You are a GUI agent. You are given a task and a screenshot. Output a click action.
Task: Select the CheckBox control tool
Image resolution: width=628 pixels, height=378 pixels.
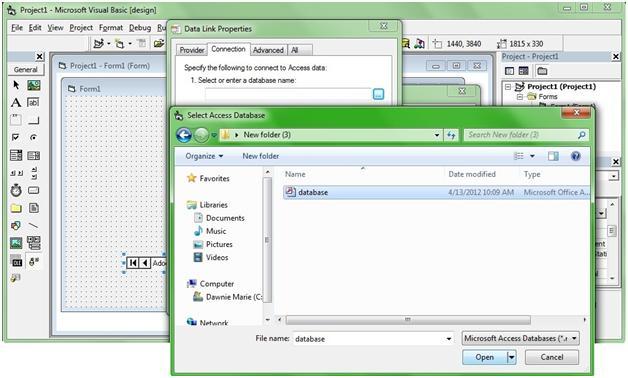[16, 137]
